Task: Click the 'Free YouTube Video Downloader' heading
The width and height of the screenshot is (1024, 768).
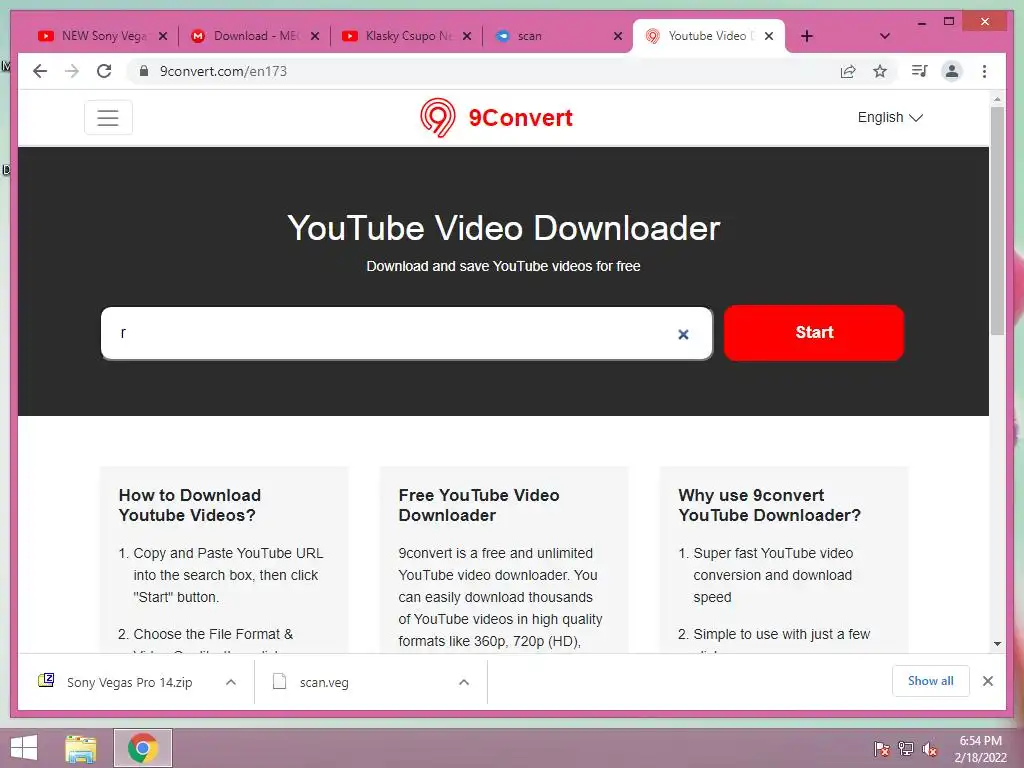Action: [479, 505]
